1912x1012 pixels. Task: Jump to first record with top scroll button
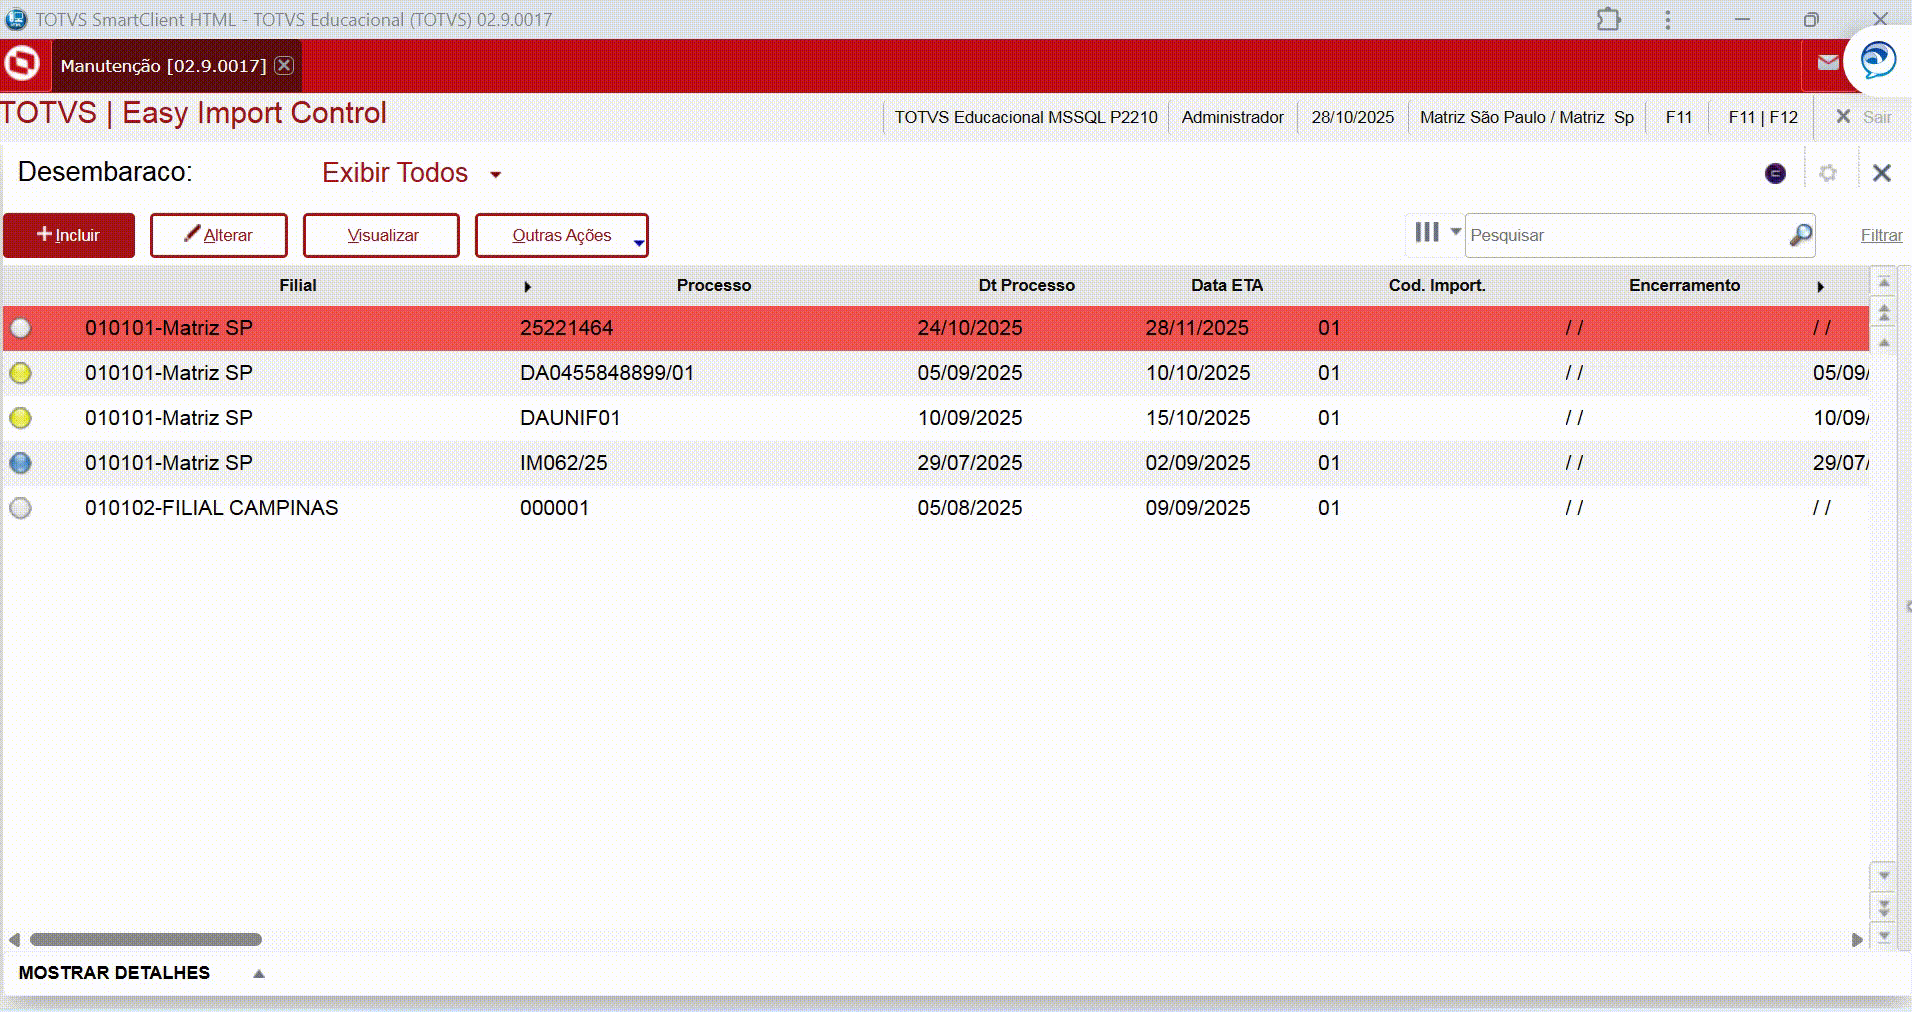pyautogui.click(x=1884, y=283)
